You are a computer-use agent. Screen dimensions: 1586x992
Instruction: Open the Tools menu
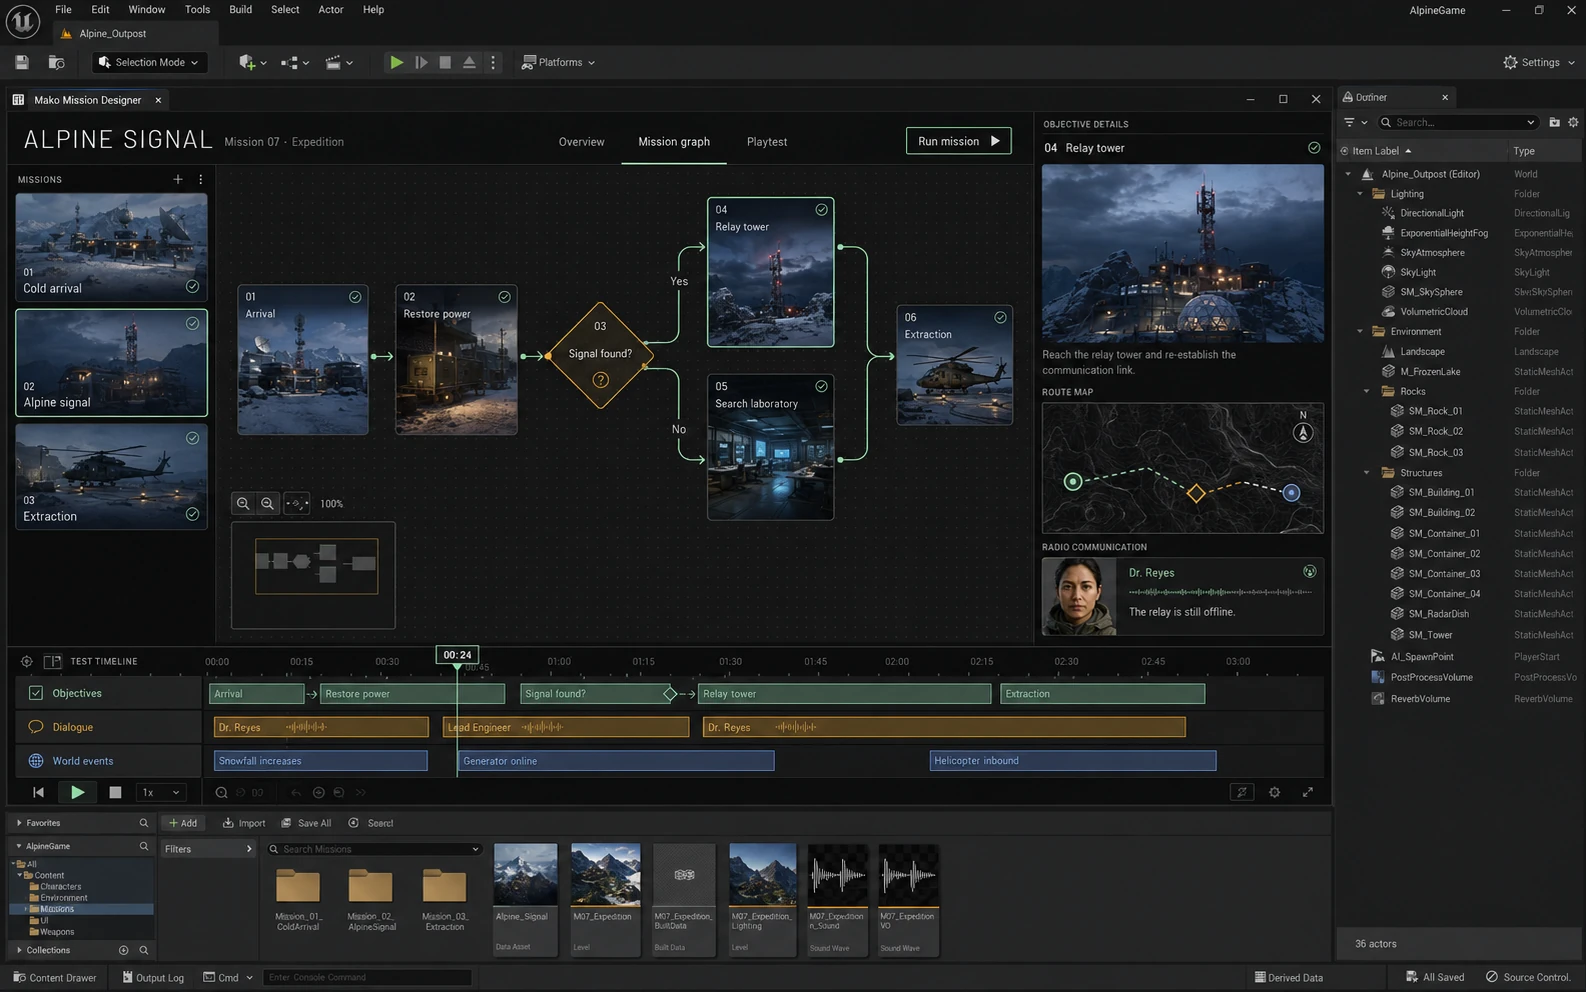coord(197,10)
